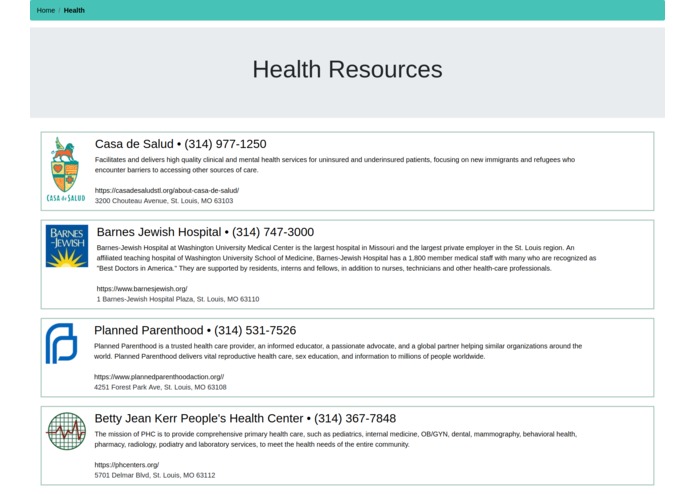Go to Home in the breadcrumb
Screen dimensions: 695x494
pyautogui.click(x=46, y=10)
